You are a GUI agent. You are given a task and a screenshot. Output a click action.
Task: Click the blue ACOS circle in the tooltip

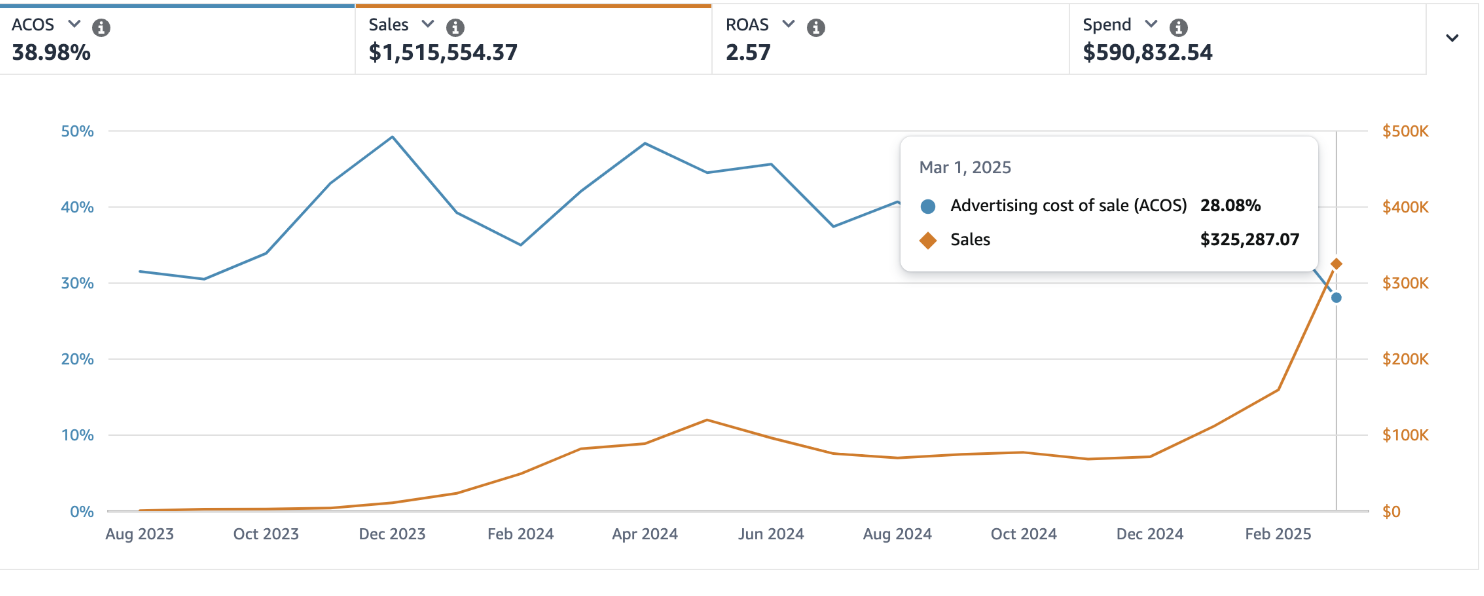pyautogui.click(x=928, y=206)
